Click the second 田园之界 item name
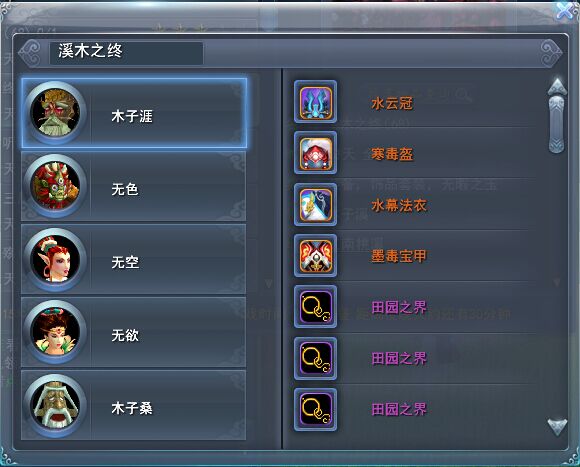 click(399, 359)
